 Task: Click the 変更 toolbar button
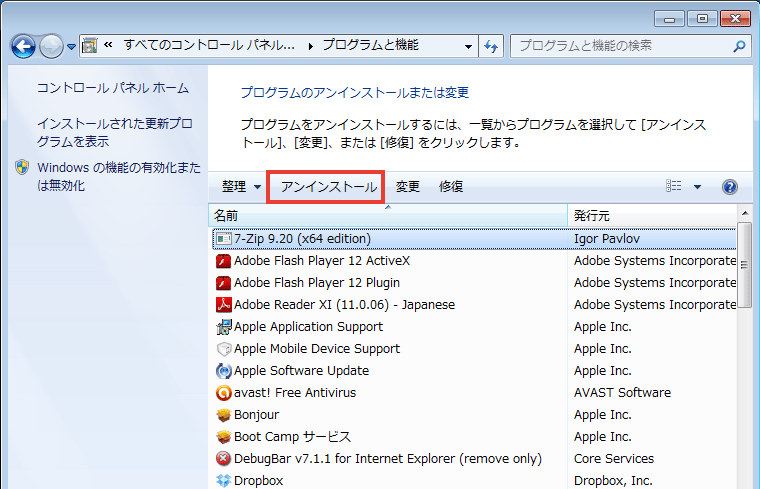(x=408, y=187)
